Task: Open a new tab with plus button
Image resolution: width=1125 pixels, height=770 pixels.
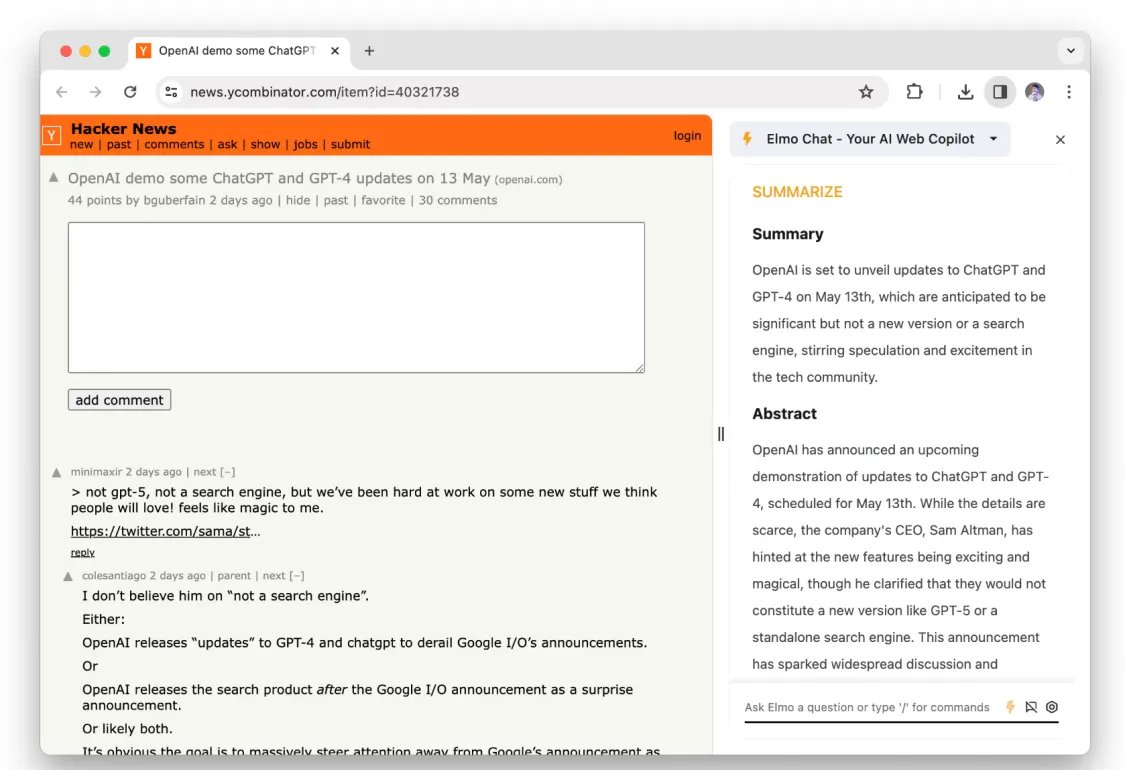Action: pos(369,51)
